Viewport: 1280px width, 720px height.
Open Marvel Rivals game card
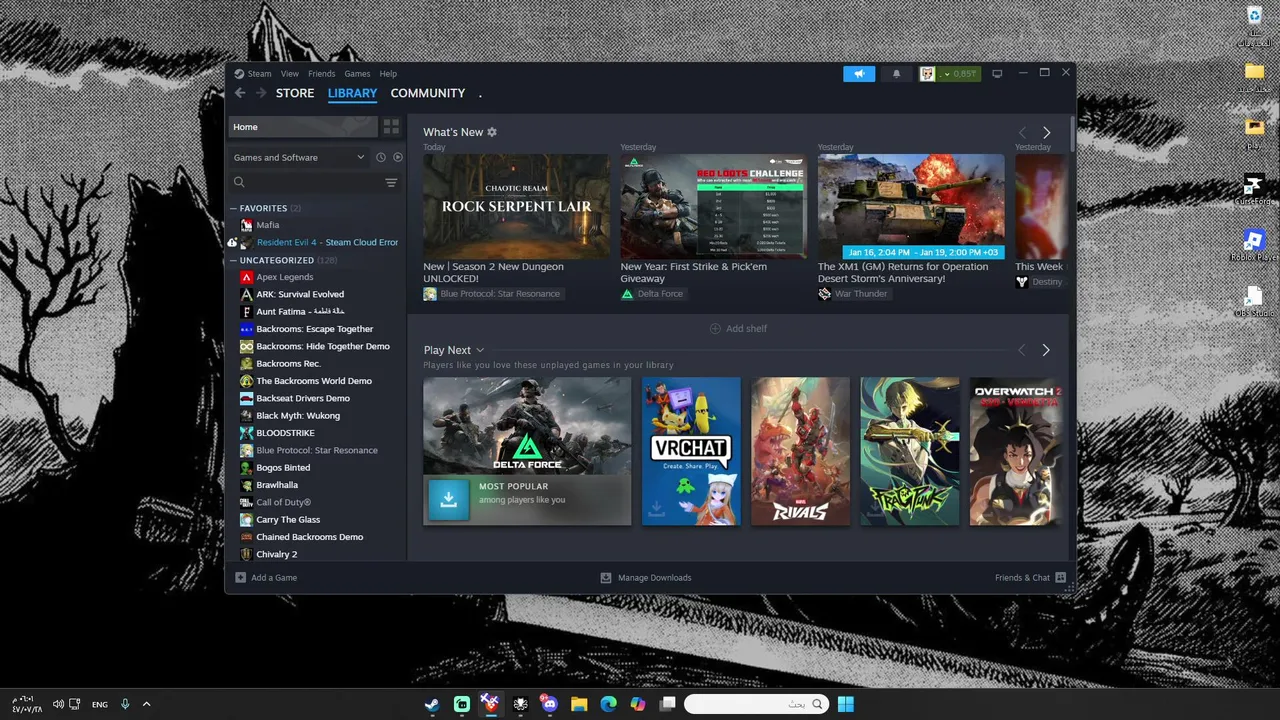pyautogui.click(x=800, y=451)
